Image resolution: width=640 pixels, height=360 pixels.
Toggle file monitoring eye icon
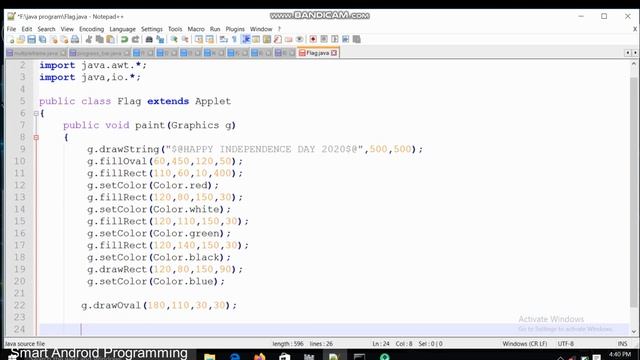tap(300, 40)
